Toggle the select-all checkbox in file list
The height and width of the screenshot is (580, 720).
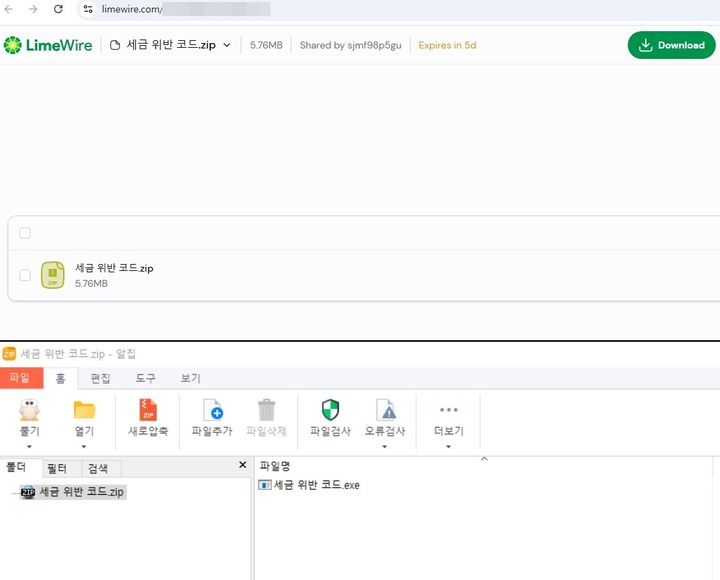(x=25, y=233)
